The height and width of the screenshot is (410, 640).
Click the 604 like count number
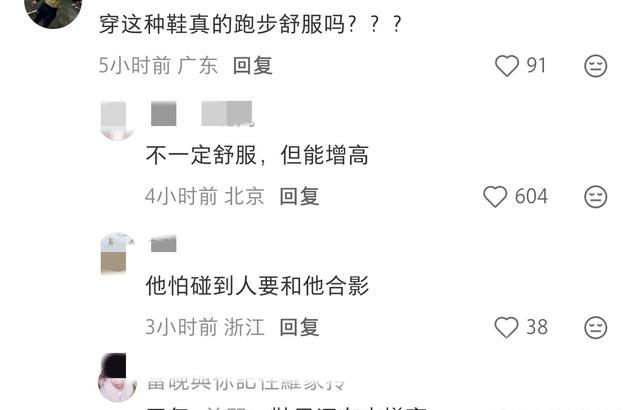pyautogui.click(x=531, y=197)
